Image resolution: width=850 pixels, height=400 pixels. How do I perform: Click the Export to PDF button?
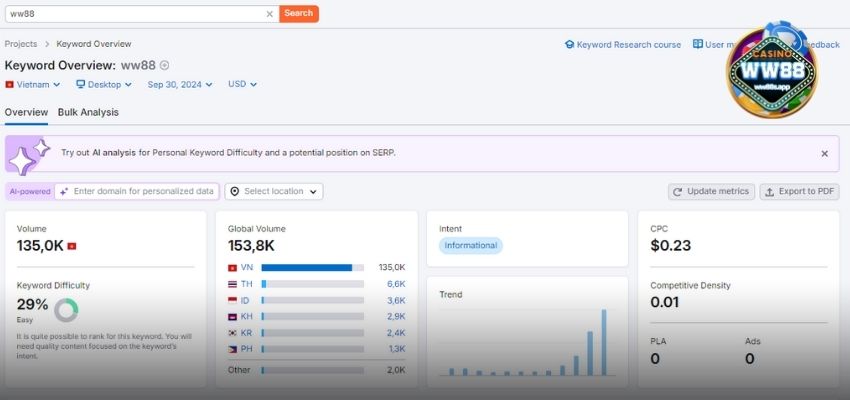pyautogui.click(x=800, y=191)
